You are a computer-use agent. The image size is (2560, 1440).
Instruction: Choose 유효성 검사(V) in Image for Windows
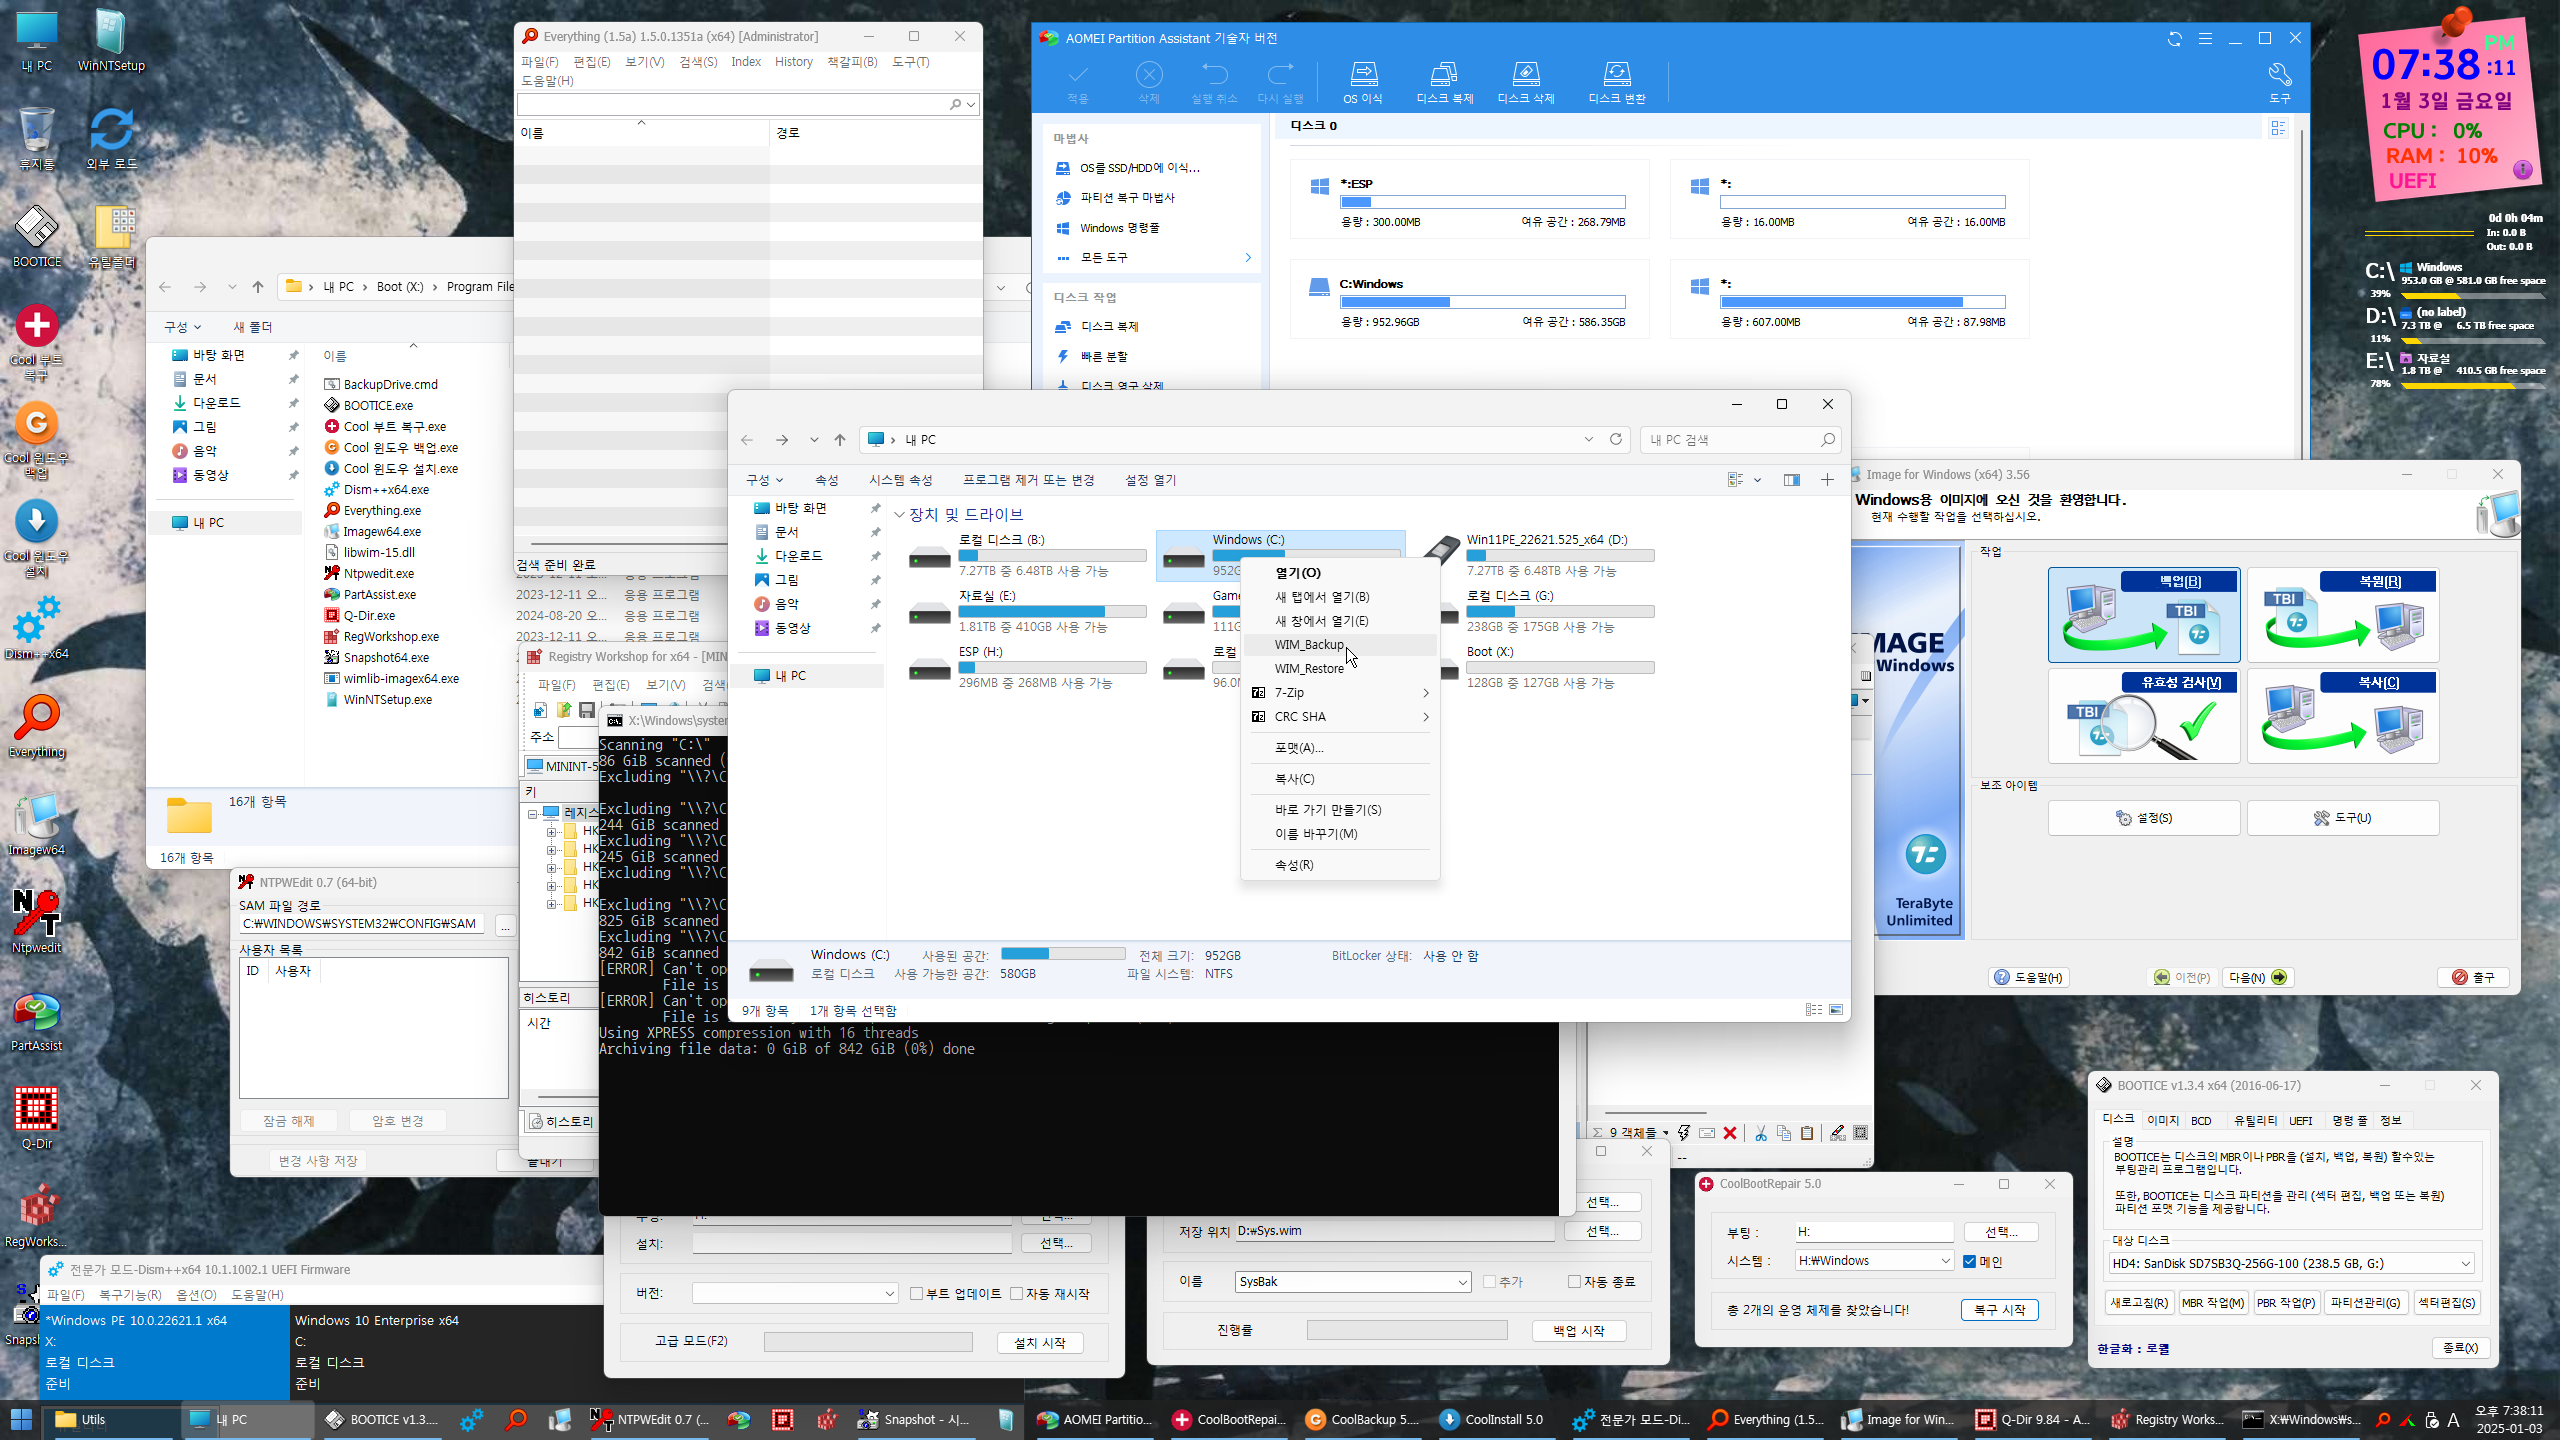pyautogui.click(x=2143, y=715)
